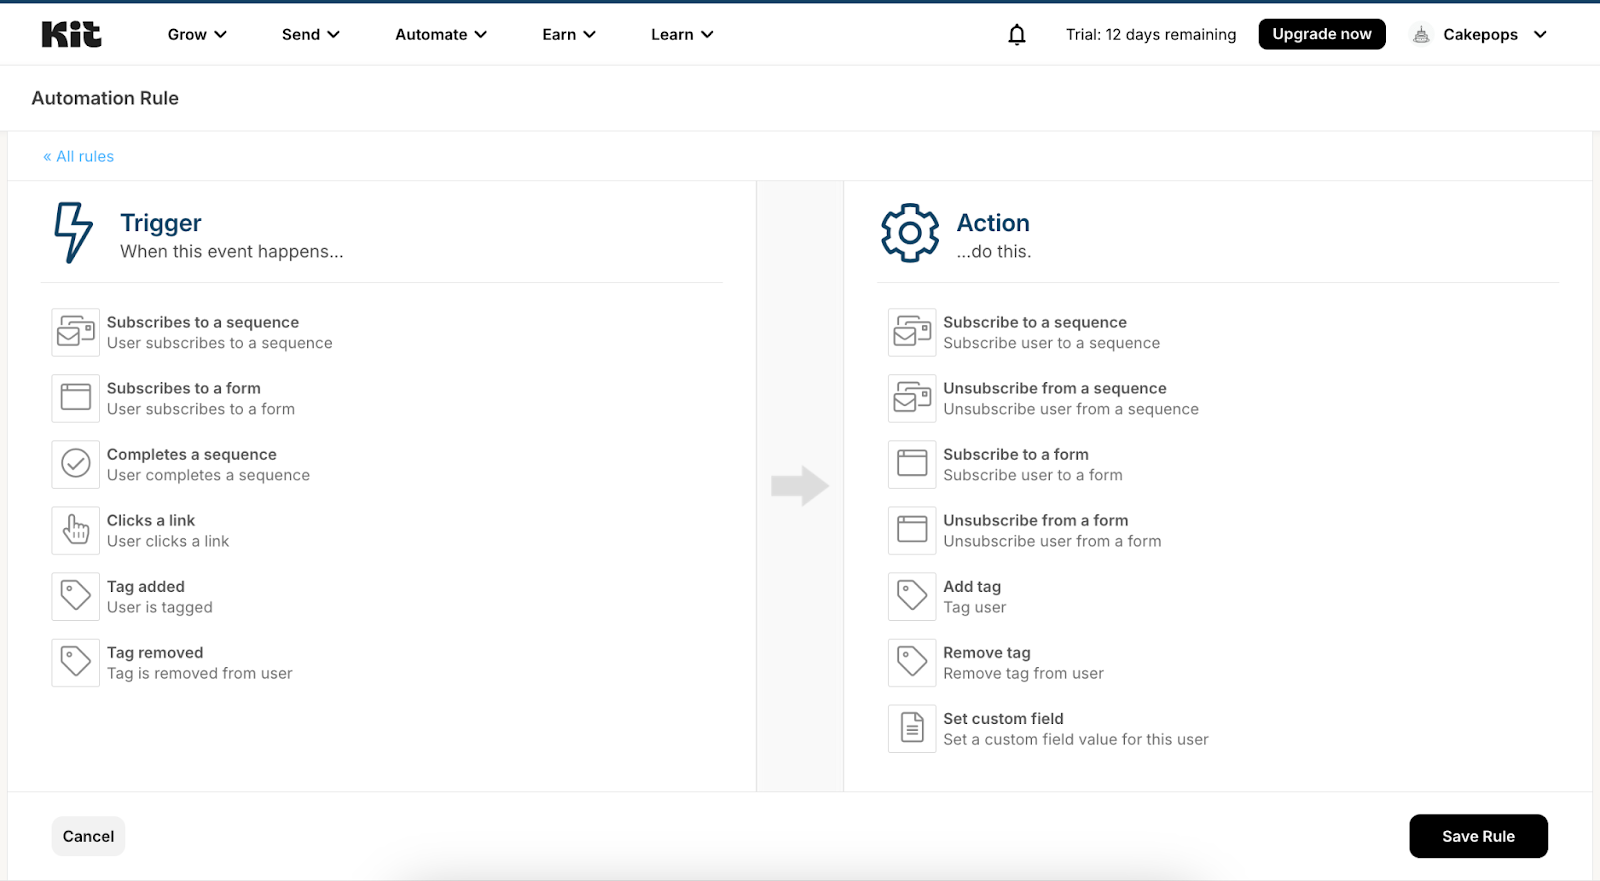
Task: Open the notifications bell
Action: pyautogui.click(x=1016, y=35)
